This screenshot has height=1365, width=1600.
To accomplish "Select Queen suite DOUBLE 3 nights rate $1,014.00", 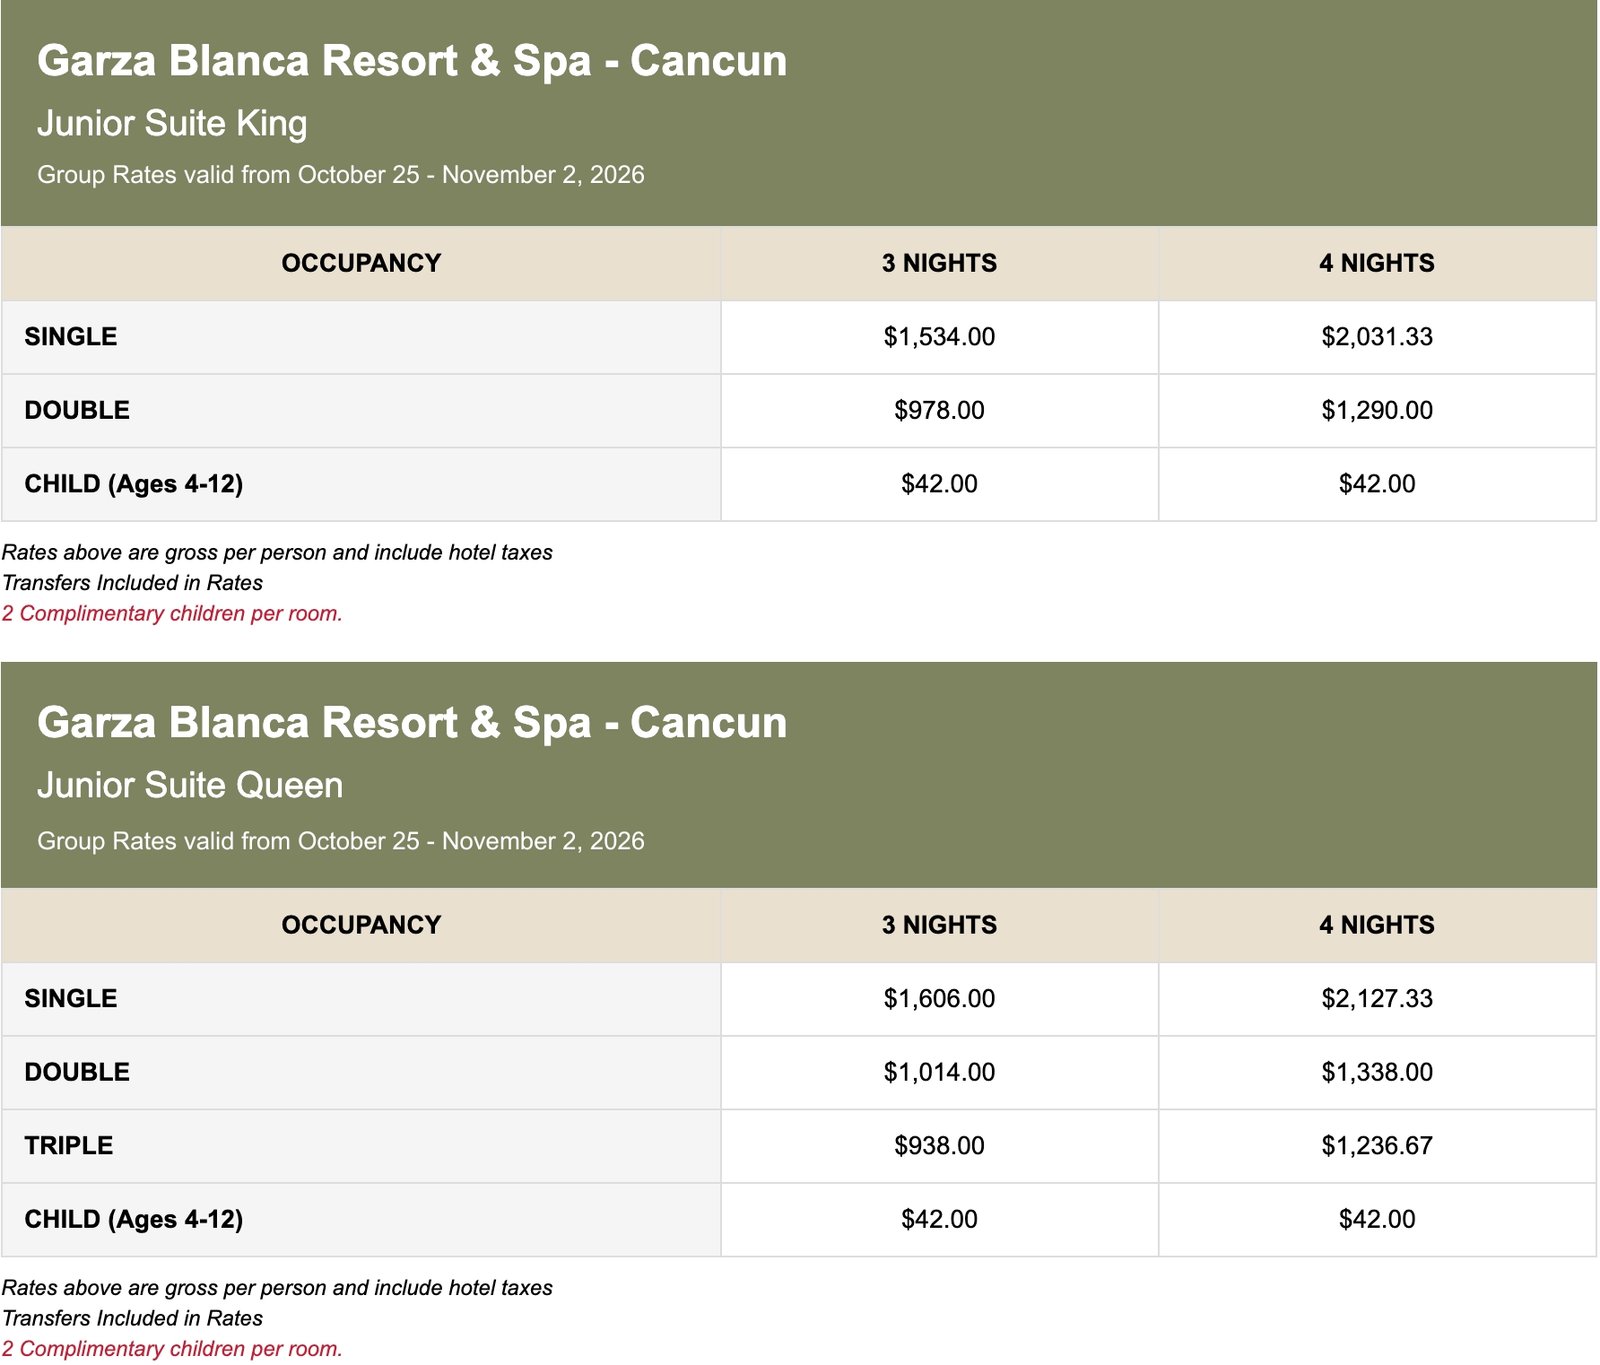I will click(939, 1072).
